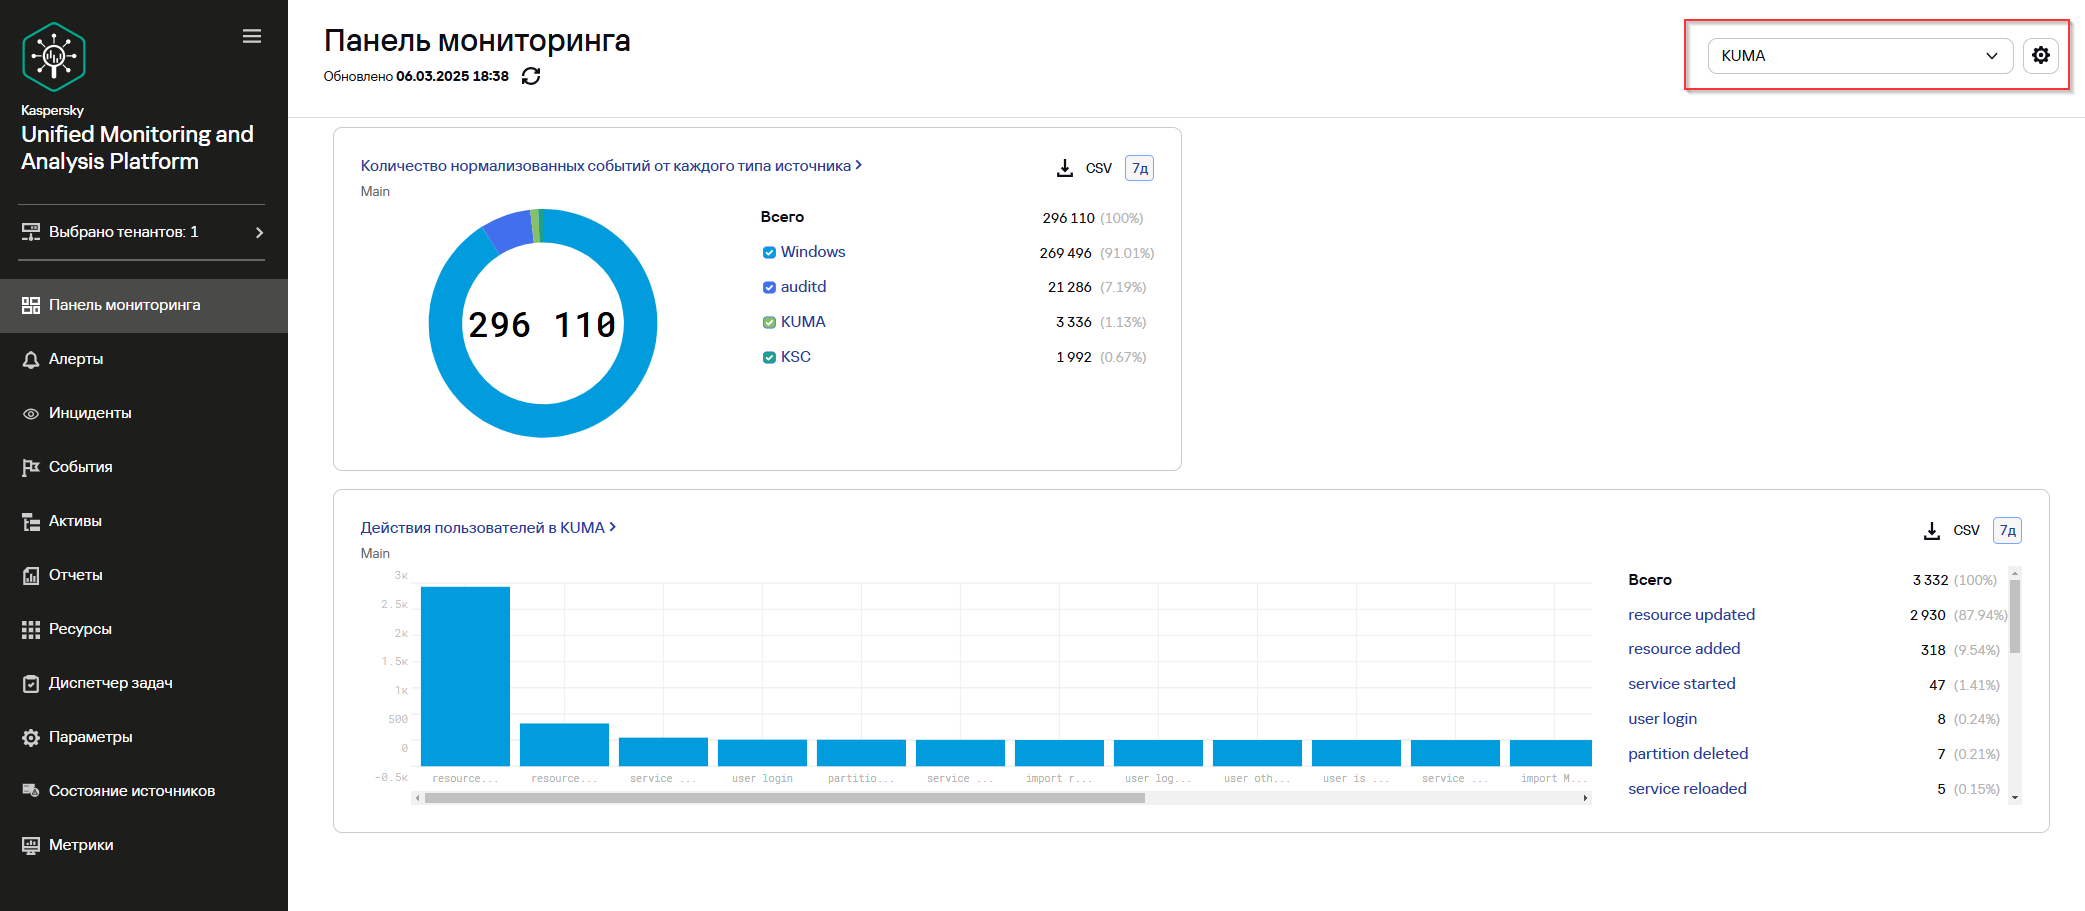
Task: Toggle the auditd source checkbox
Action: [x=769, y=287]
